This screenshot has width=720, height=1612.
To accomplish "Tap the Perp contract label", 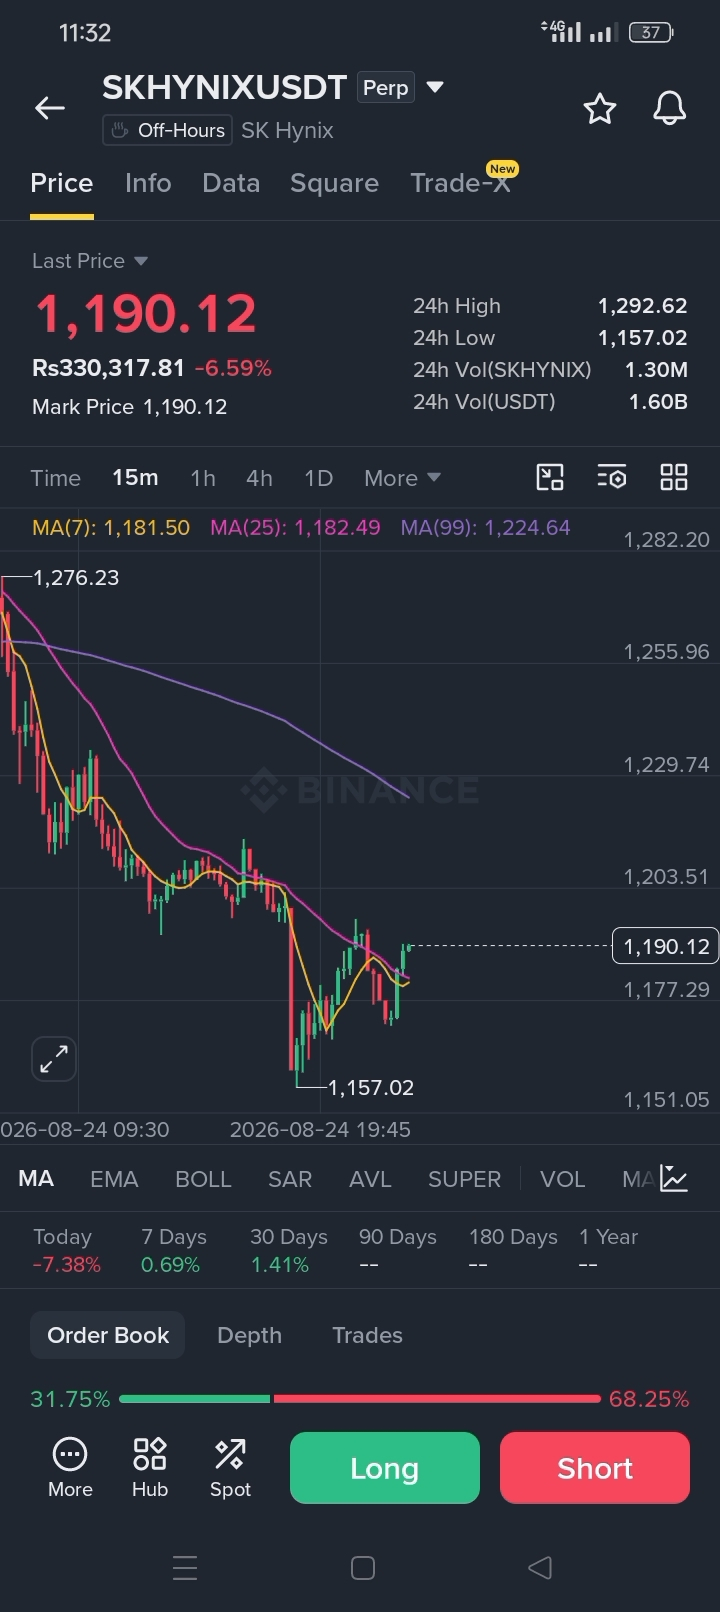I will 385,88.
